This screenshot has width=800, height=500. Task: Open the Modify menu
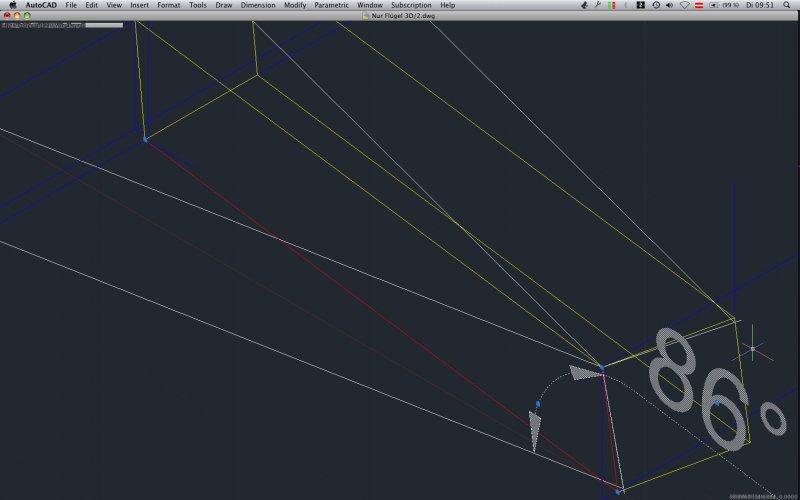[x=295, y=5]
